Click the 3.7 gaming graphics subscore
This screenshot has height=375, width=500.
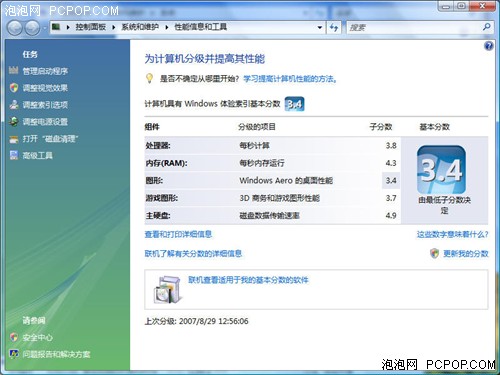click(391, 198)
